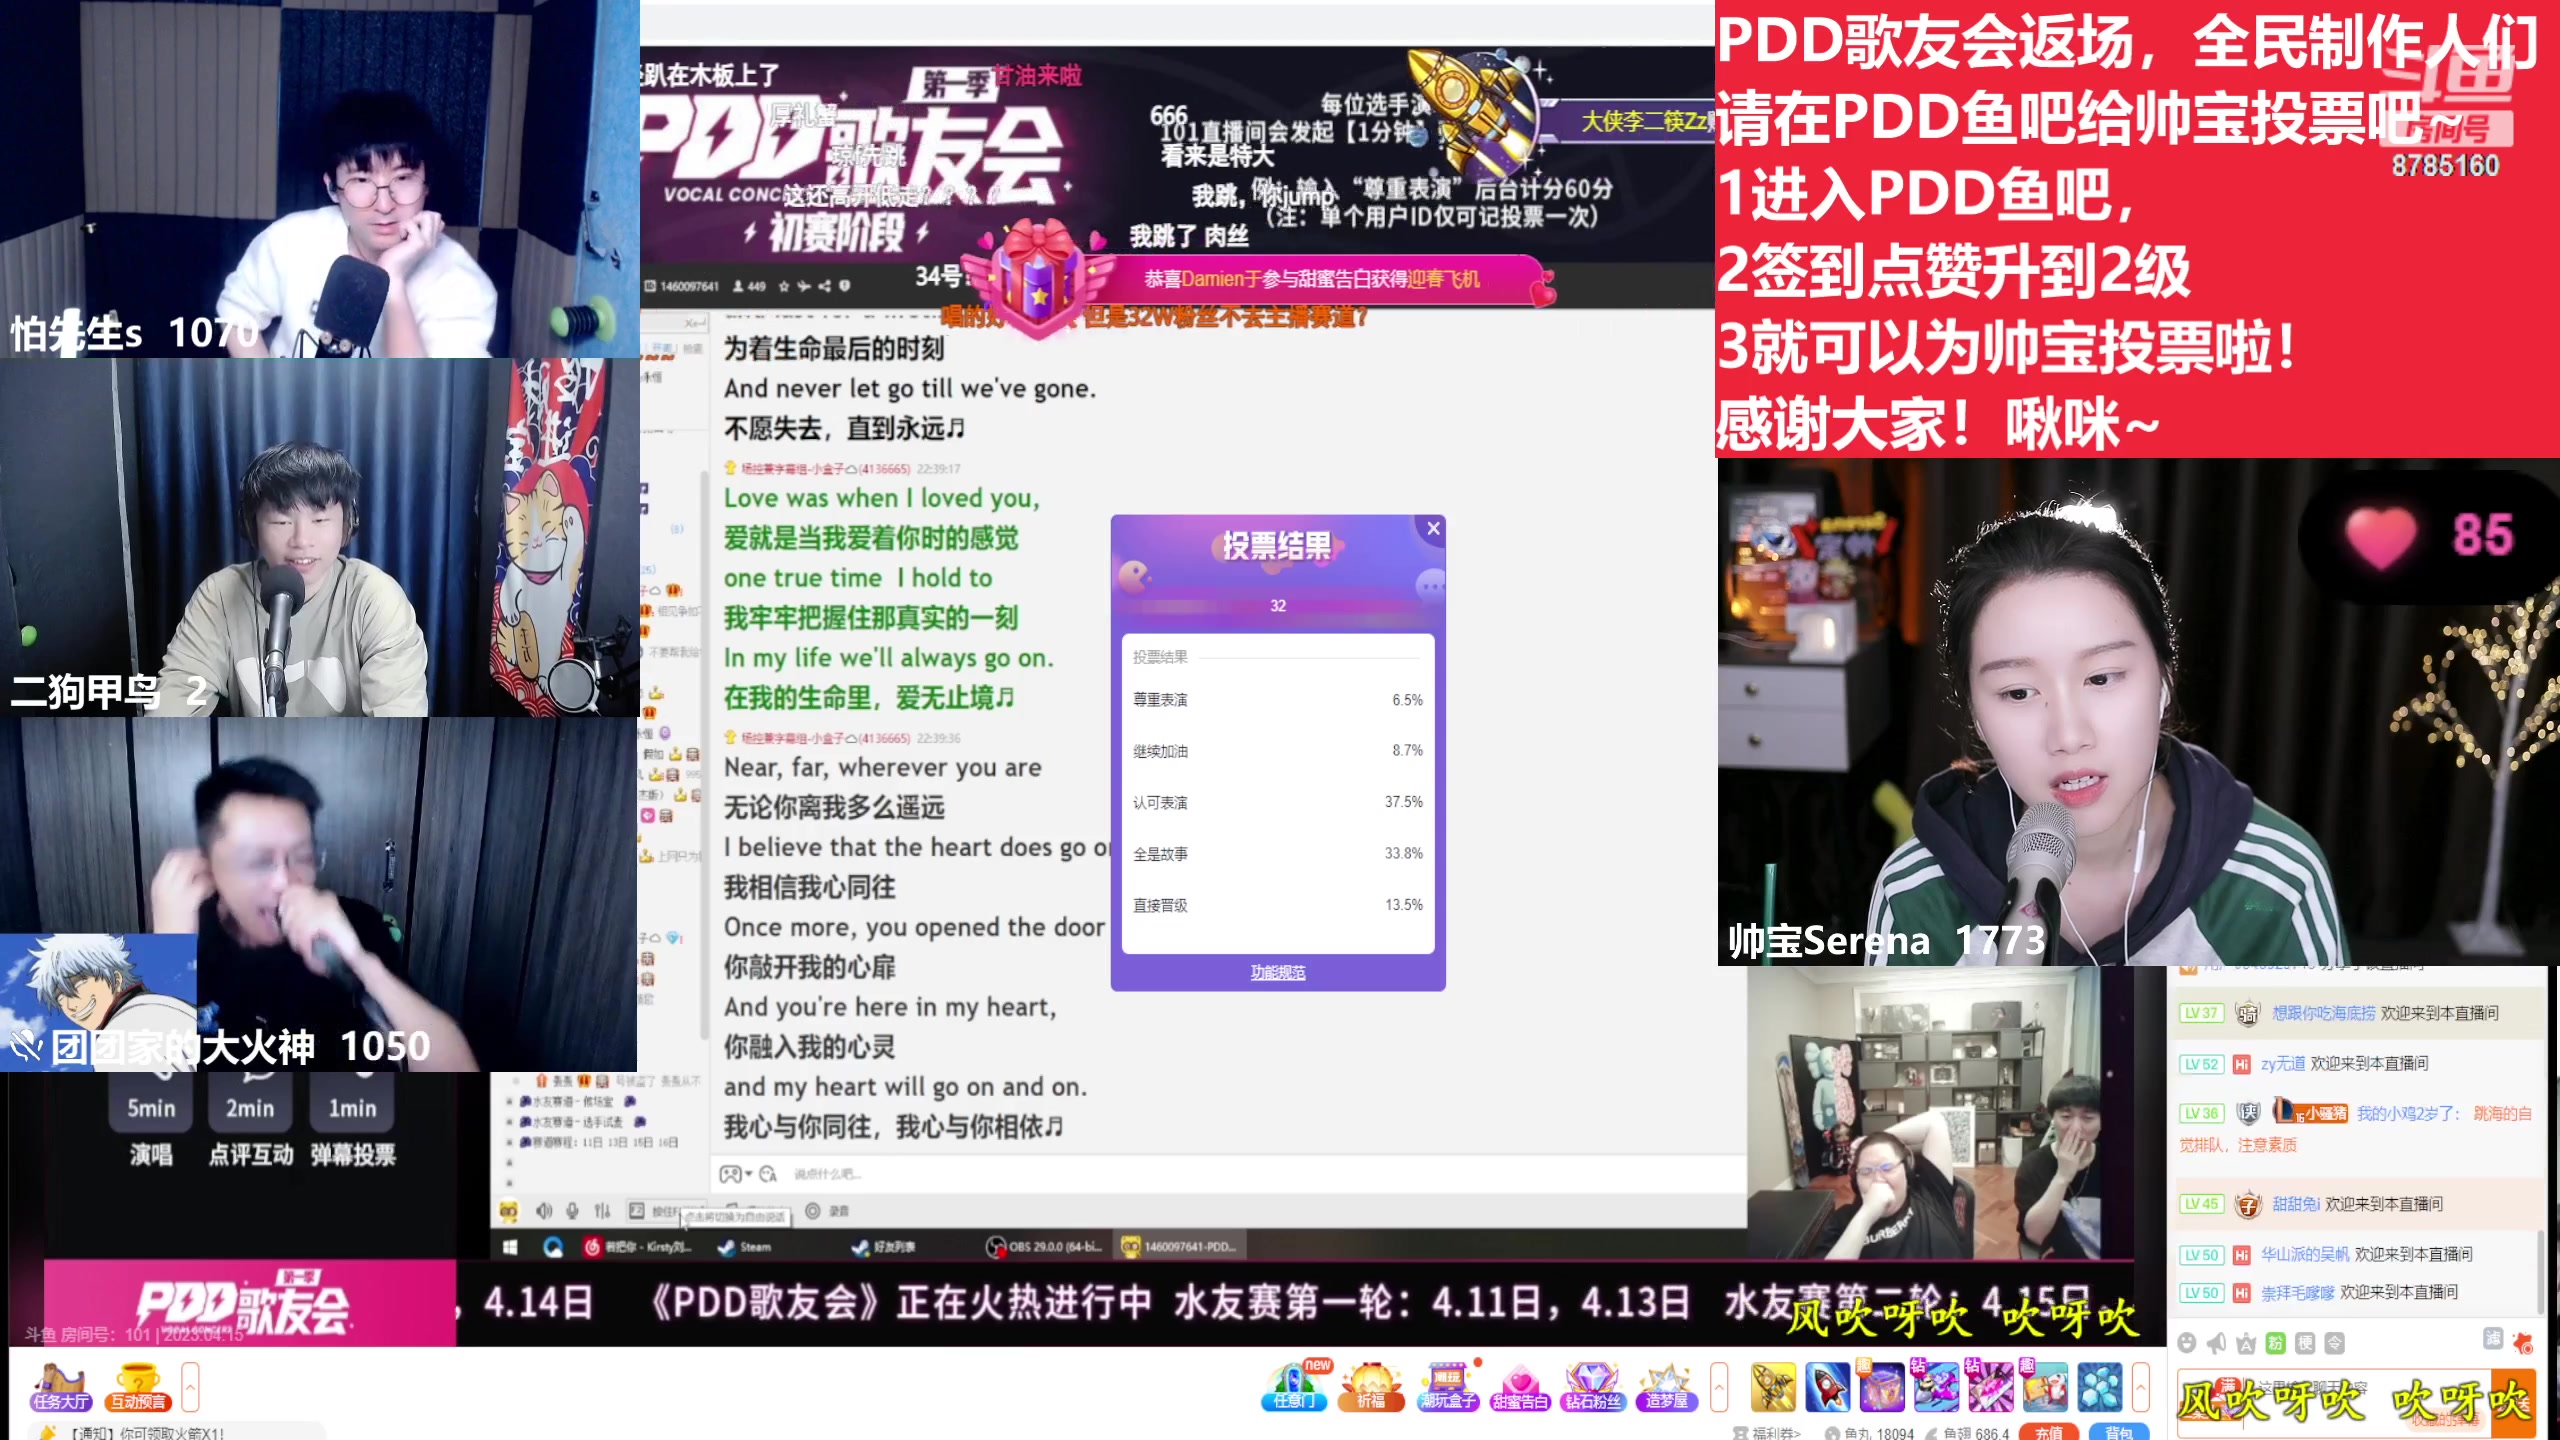Toggle the microphone icon in voice app

tap(572, 1211)
